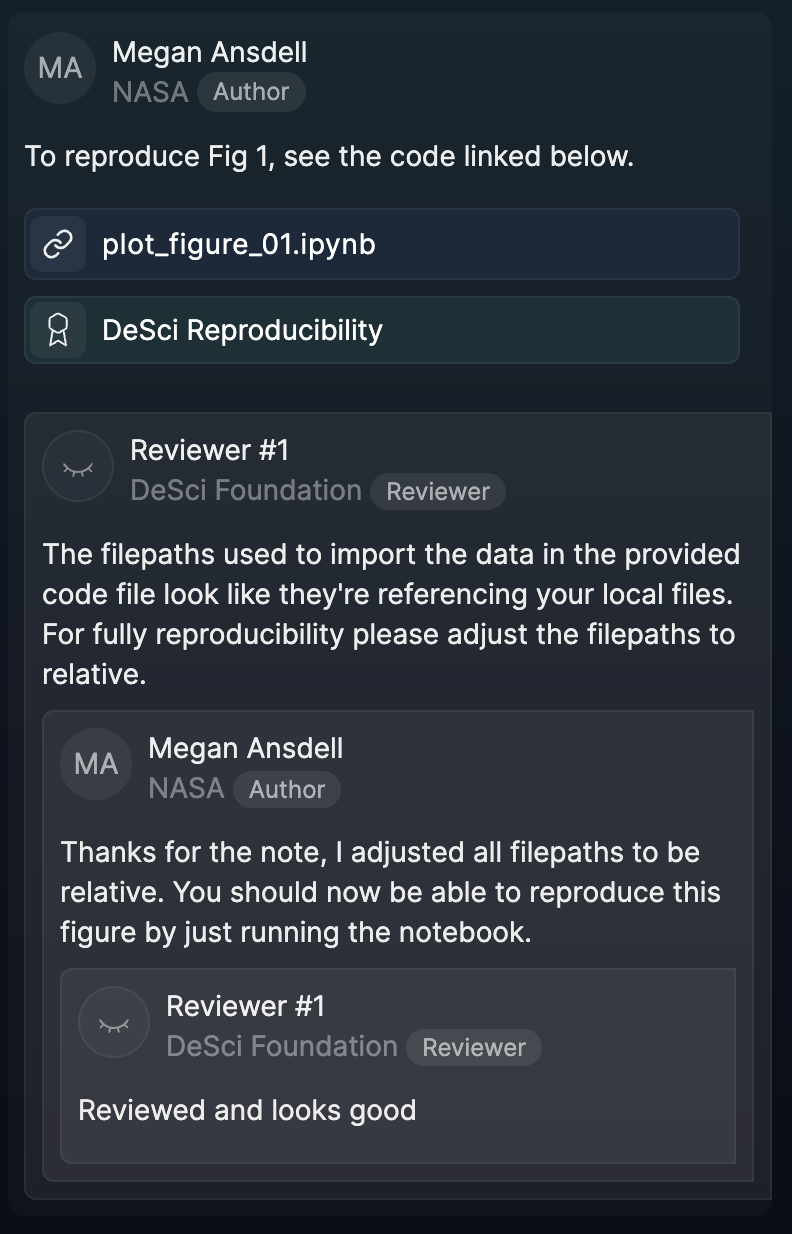Click the Reviewer badge above 'Reviewed and looks good'

(474, 1048)
